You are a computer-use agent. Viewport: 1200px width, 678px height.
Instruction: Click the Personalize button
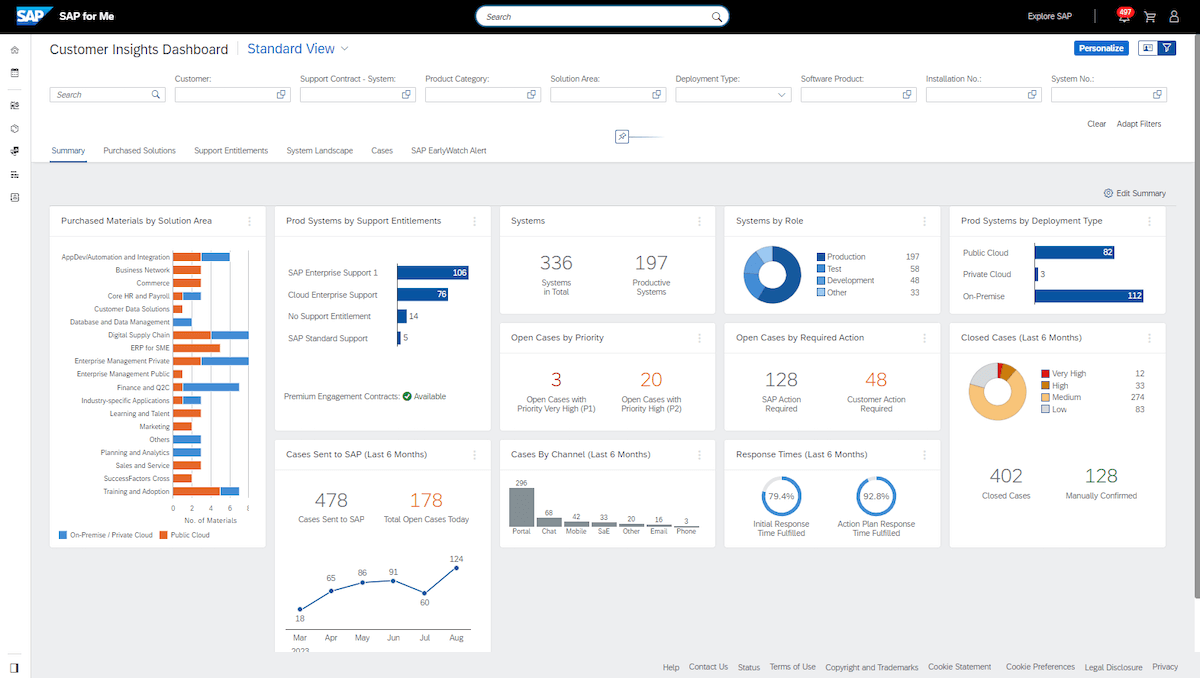(1102, 48)
